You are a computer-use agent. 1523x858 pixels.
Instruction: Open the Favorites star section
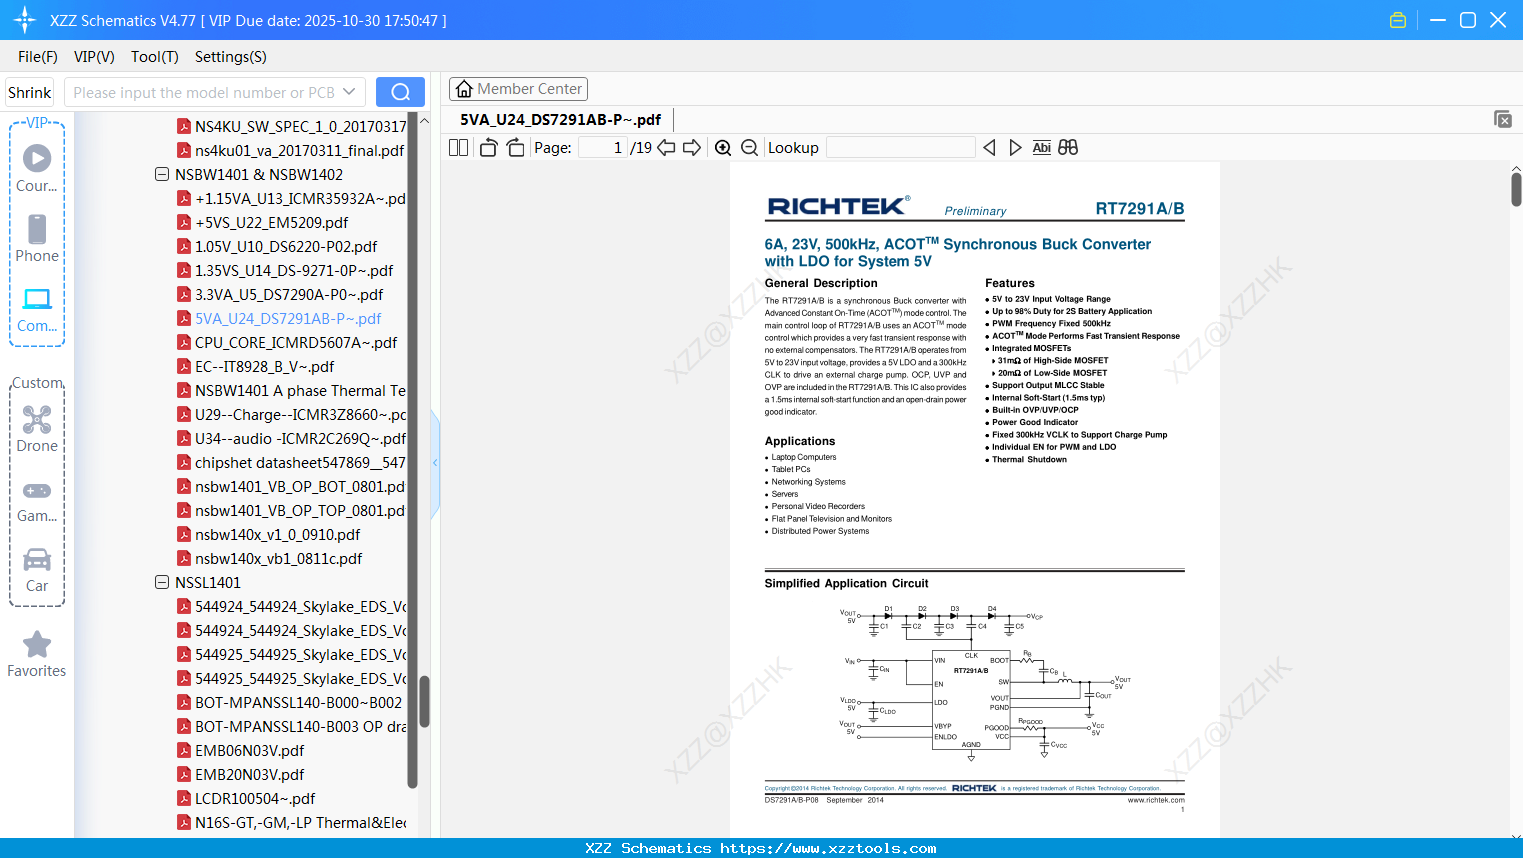click(37, 654)
